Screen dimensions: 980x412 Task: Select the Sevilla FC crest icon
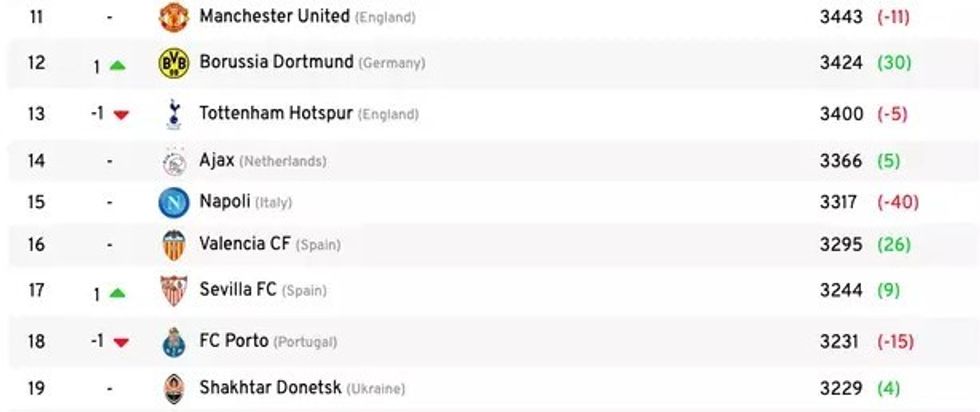(173, 291)
